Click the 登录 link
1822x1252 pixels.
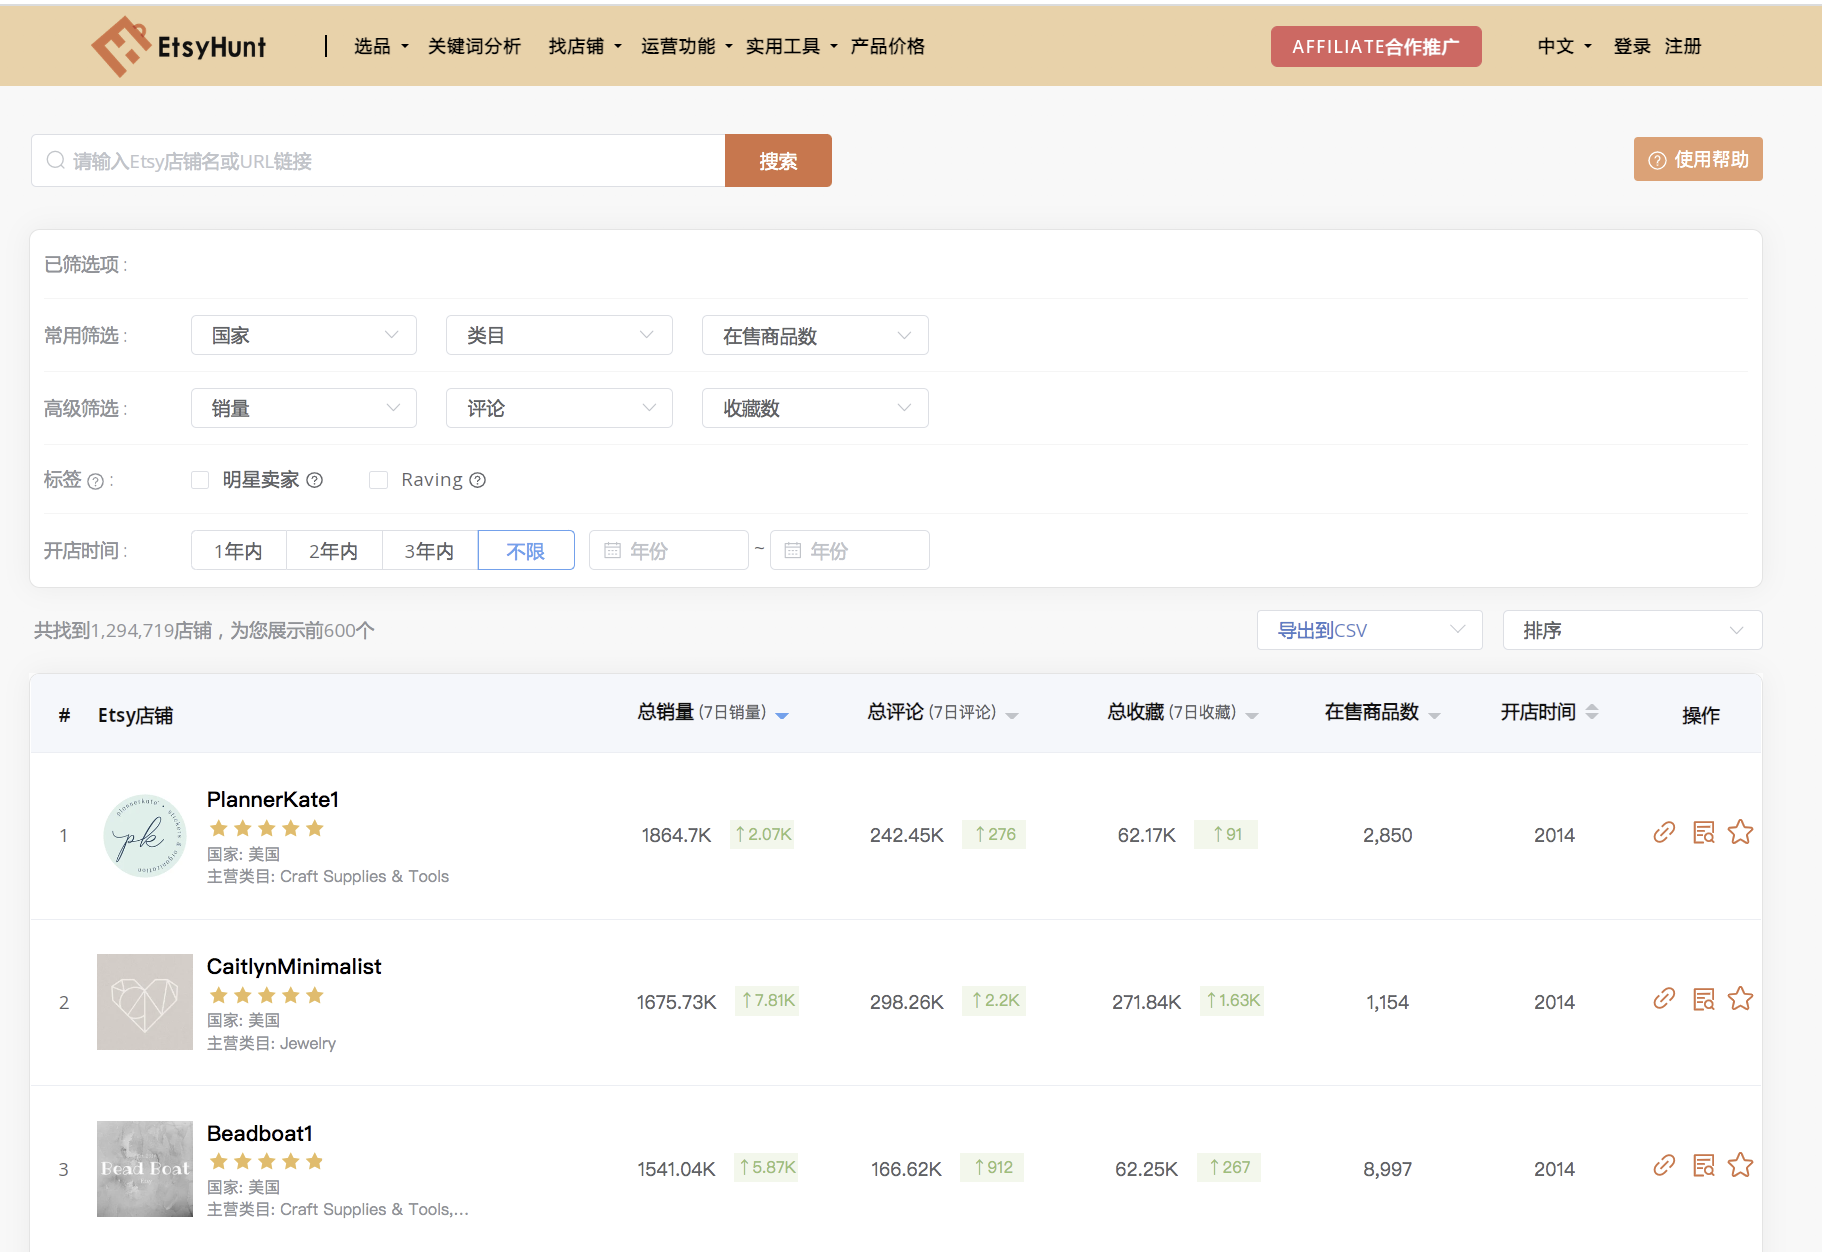(x=1632, y=46)
